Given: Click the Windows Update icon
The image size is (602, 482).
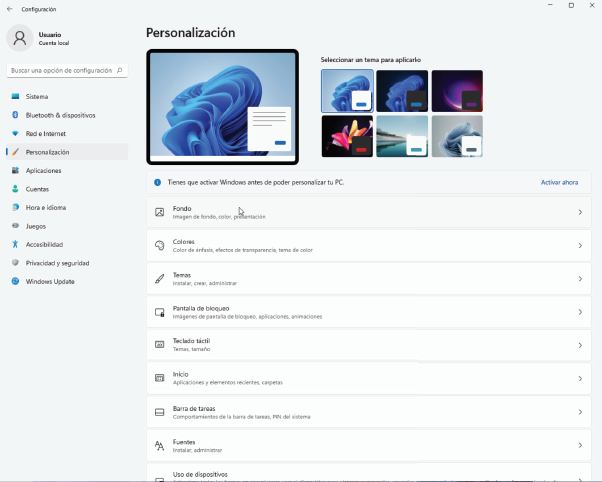Looking at the screenshot, I should tap(15, 281).
